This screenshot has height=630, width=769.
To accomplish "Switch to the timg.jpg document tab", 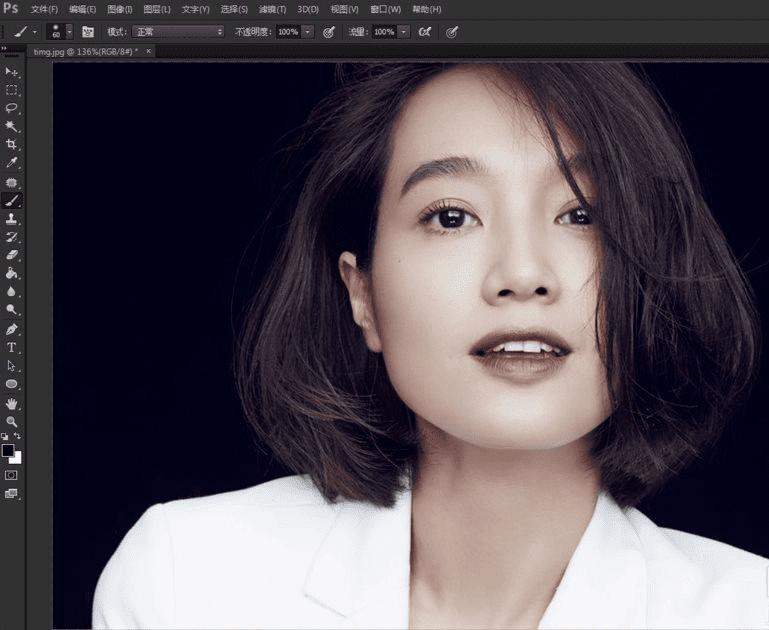I will click(84, 50).
